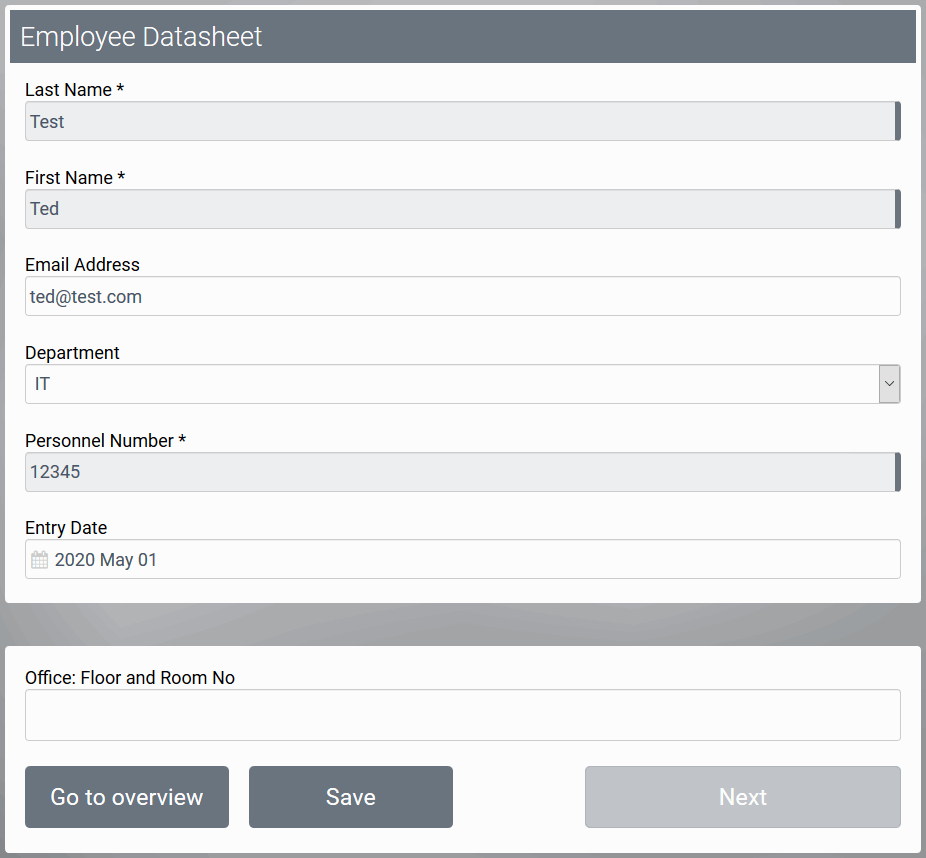Save the employee datasheet
This screenshot has width=926, height=858.
click(351, 797)
